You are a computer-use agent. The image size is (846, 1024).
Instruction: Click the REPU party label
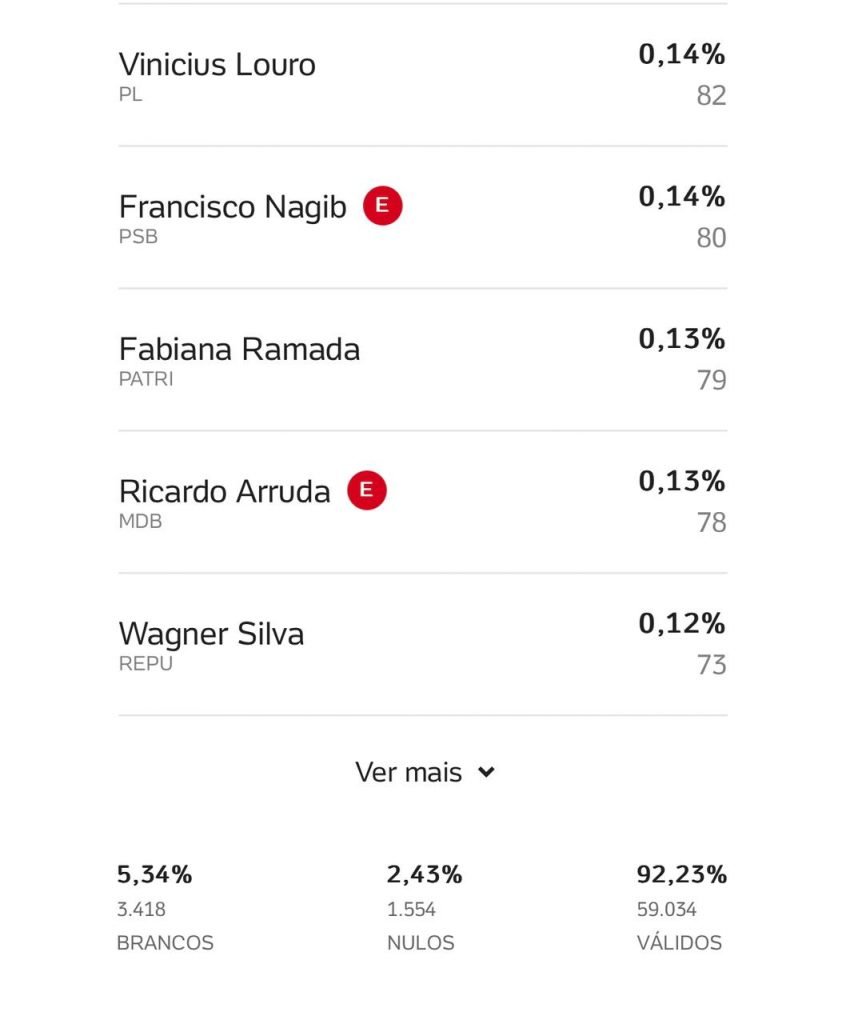point(146,664)
